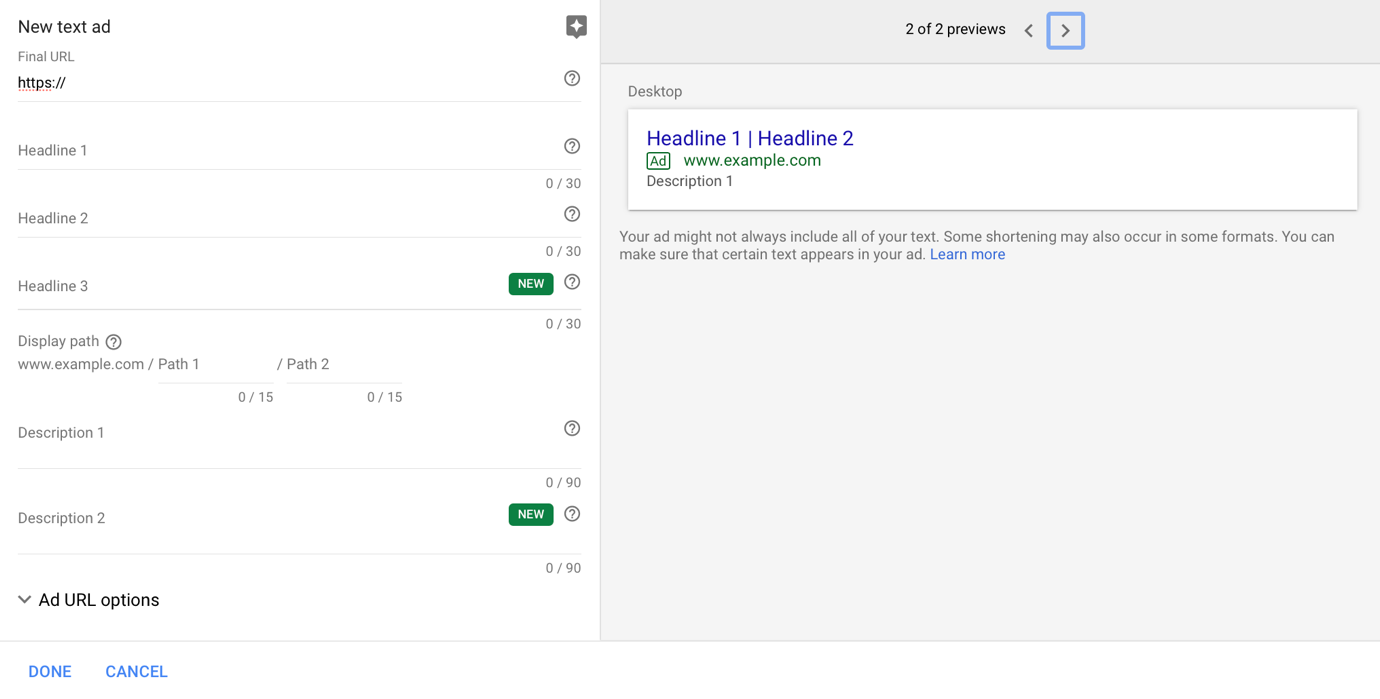The height and width of the screenshot is (699, 1380).
Task: Click the www.example.com display path prefix
Action: coord(81,364)
